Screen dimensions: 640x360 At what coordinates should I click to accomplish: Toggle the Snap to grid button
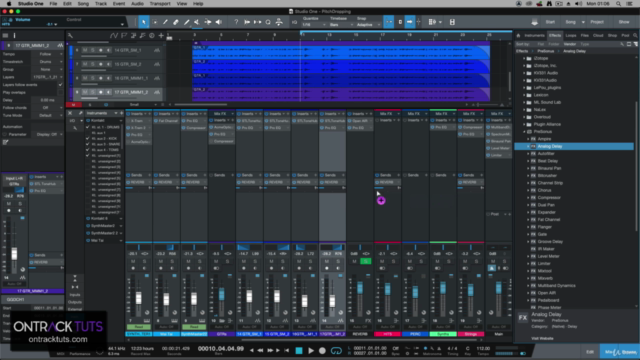click(389, 22)
